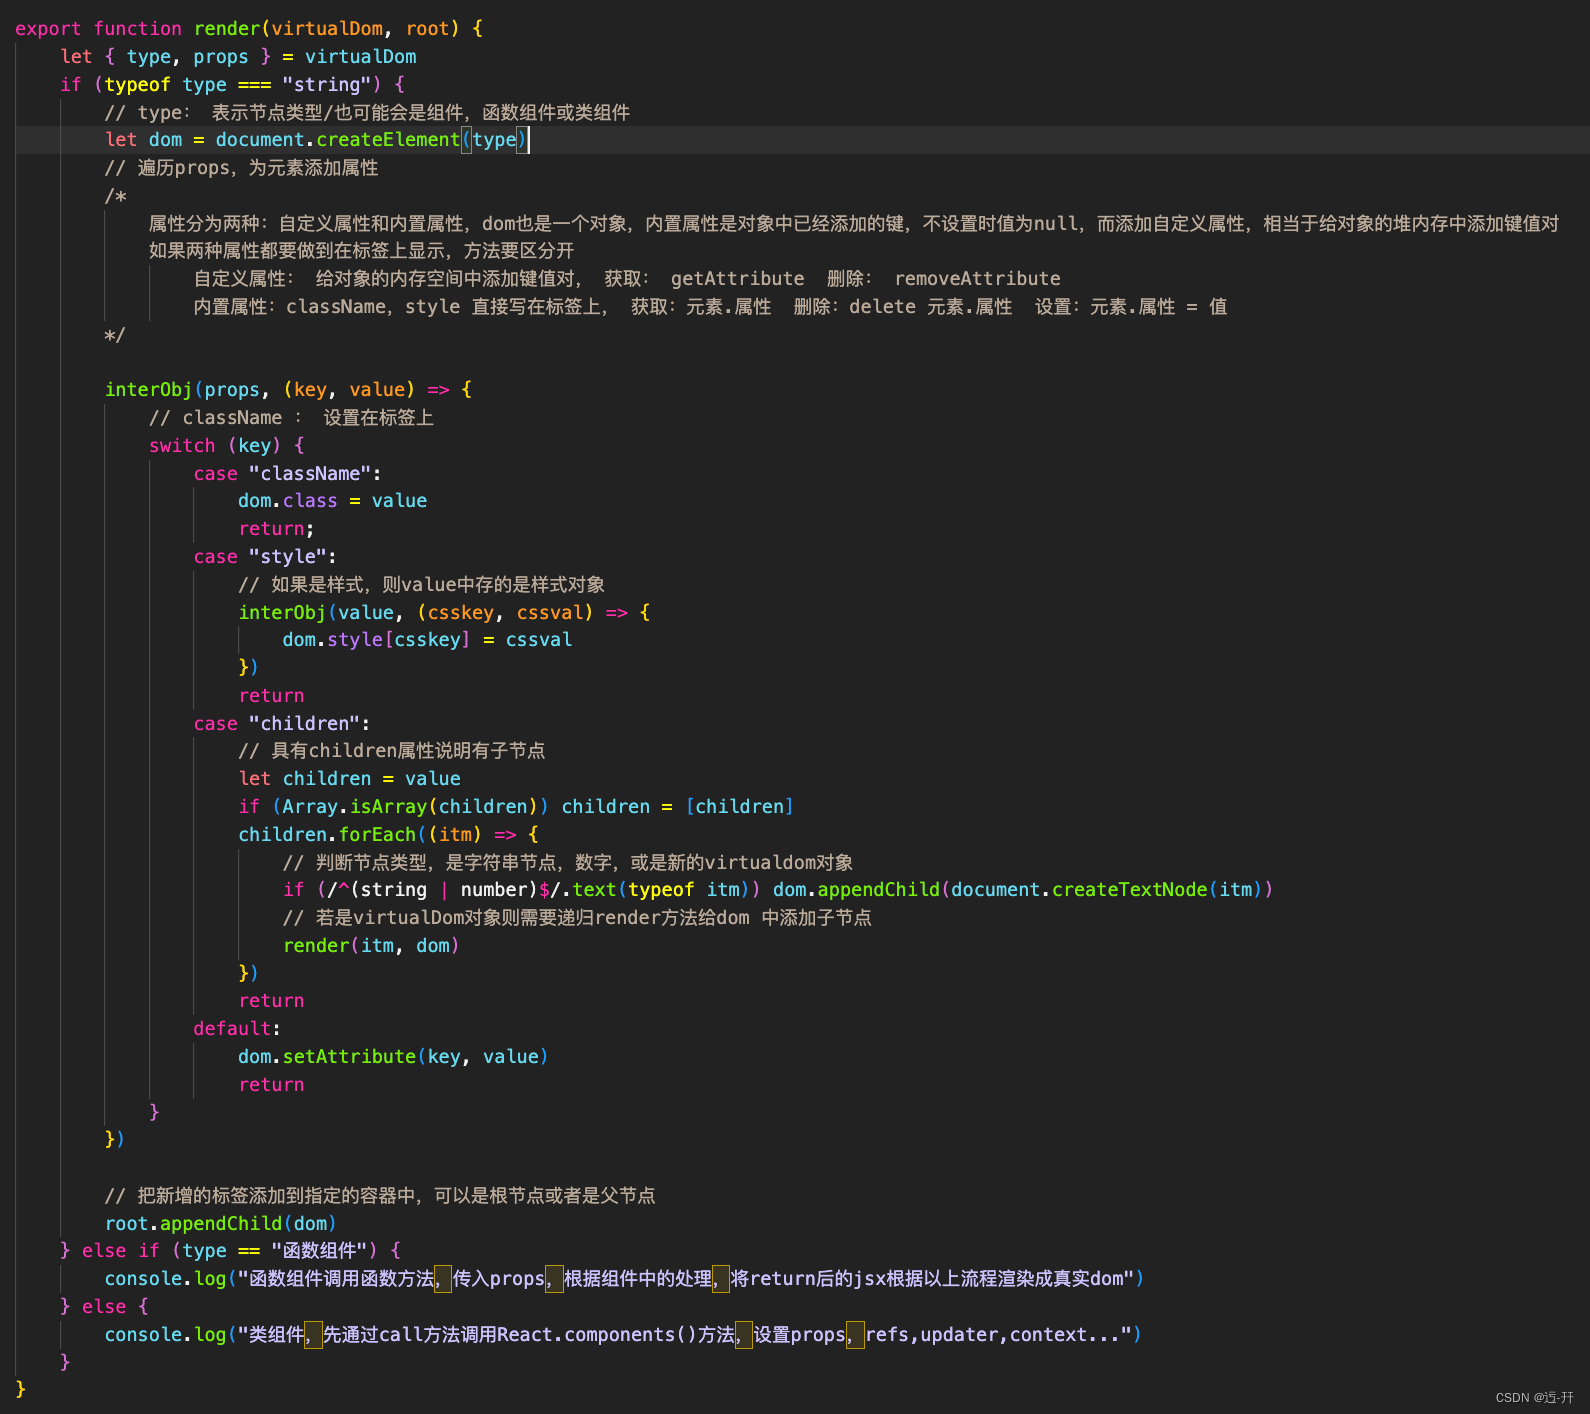Click the comment line starting '如果两种属性都要做到'
This screenshot has width=1590, height=1414.
[361, 251]
